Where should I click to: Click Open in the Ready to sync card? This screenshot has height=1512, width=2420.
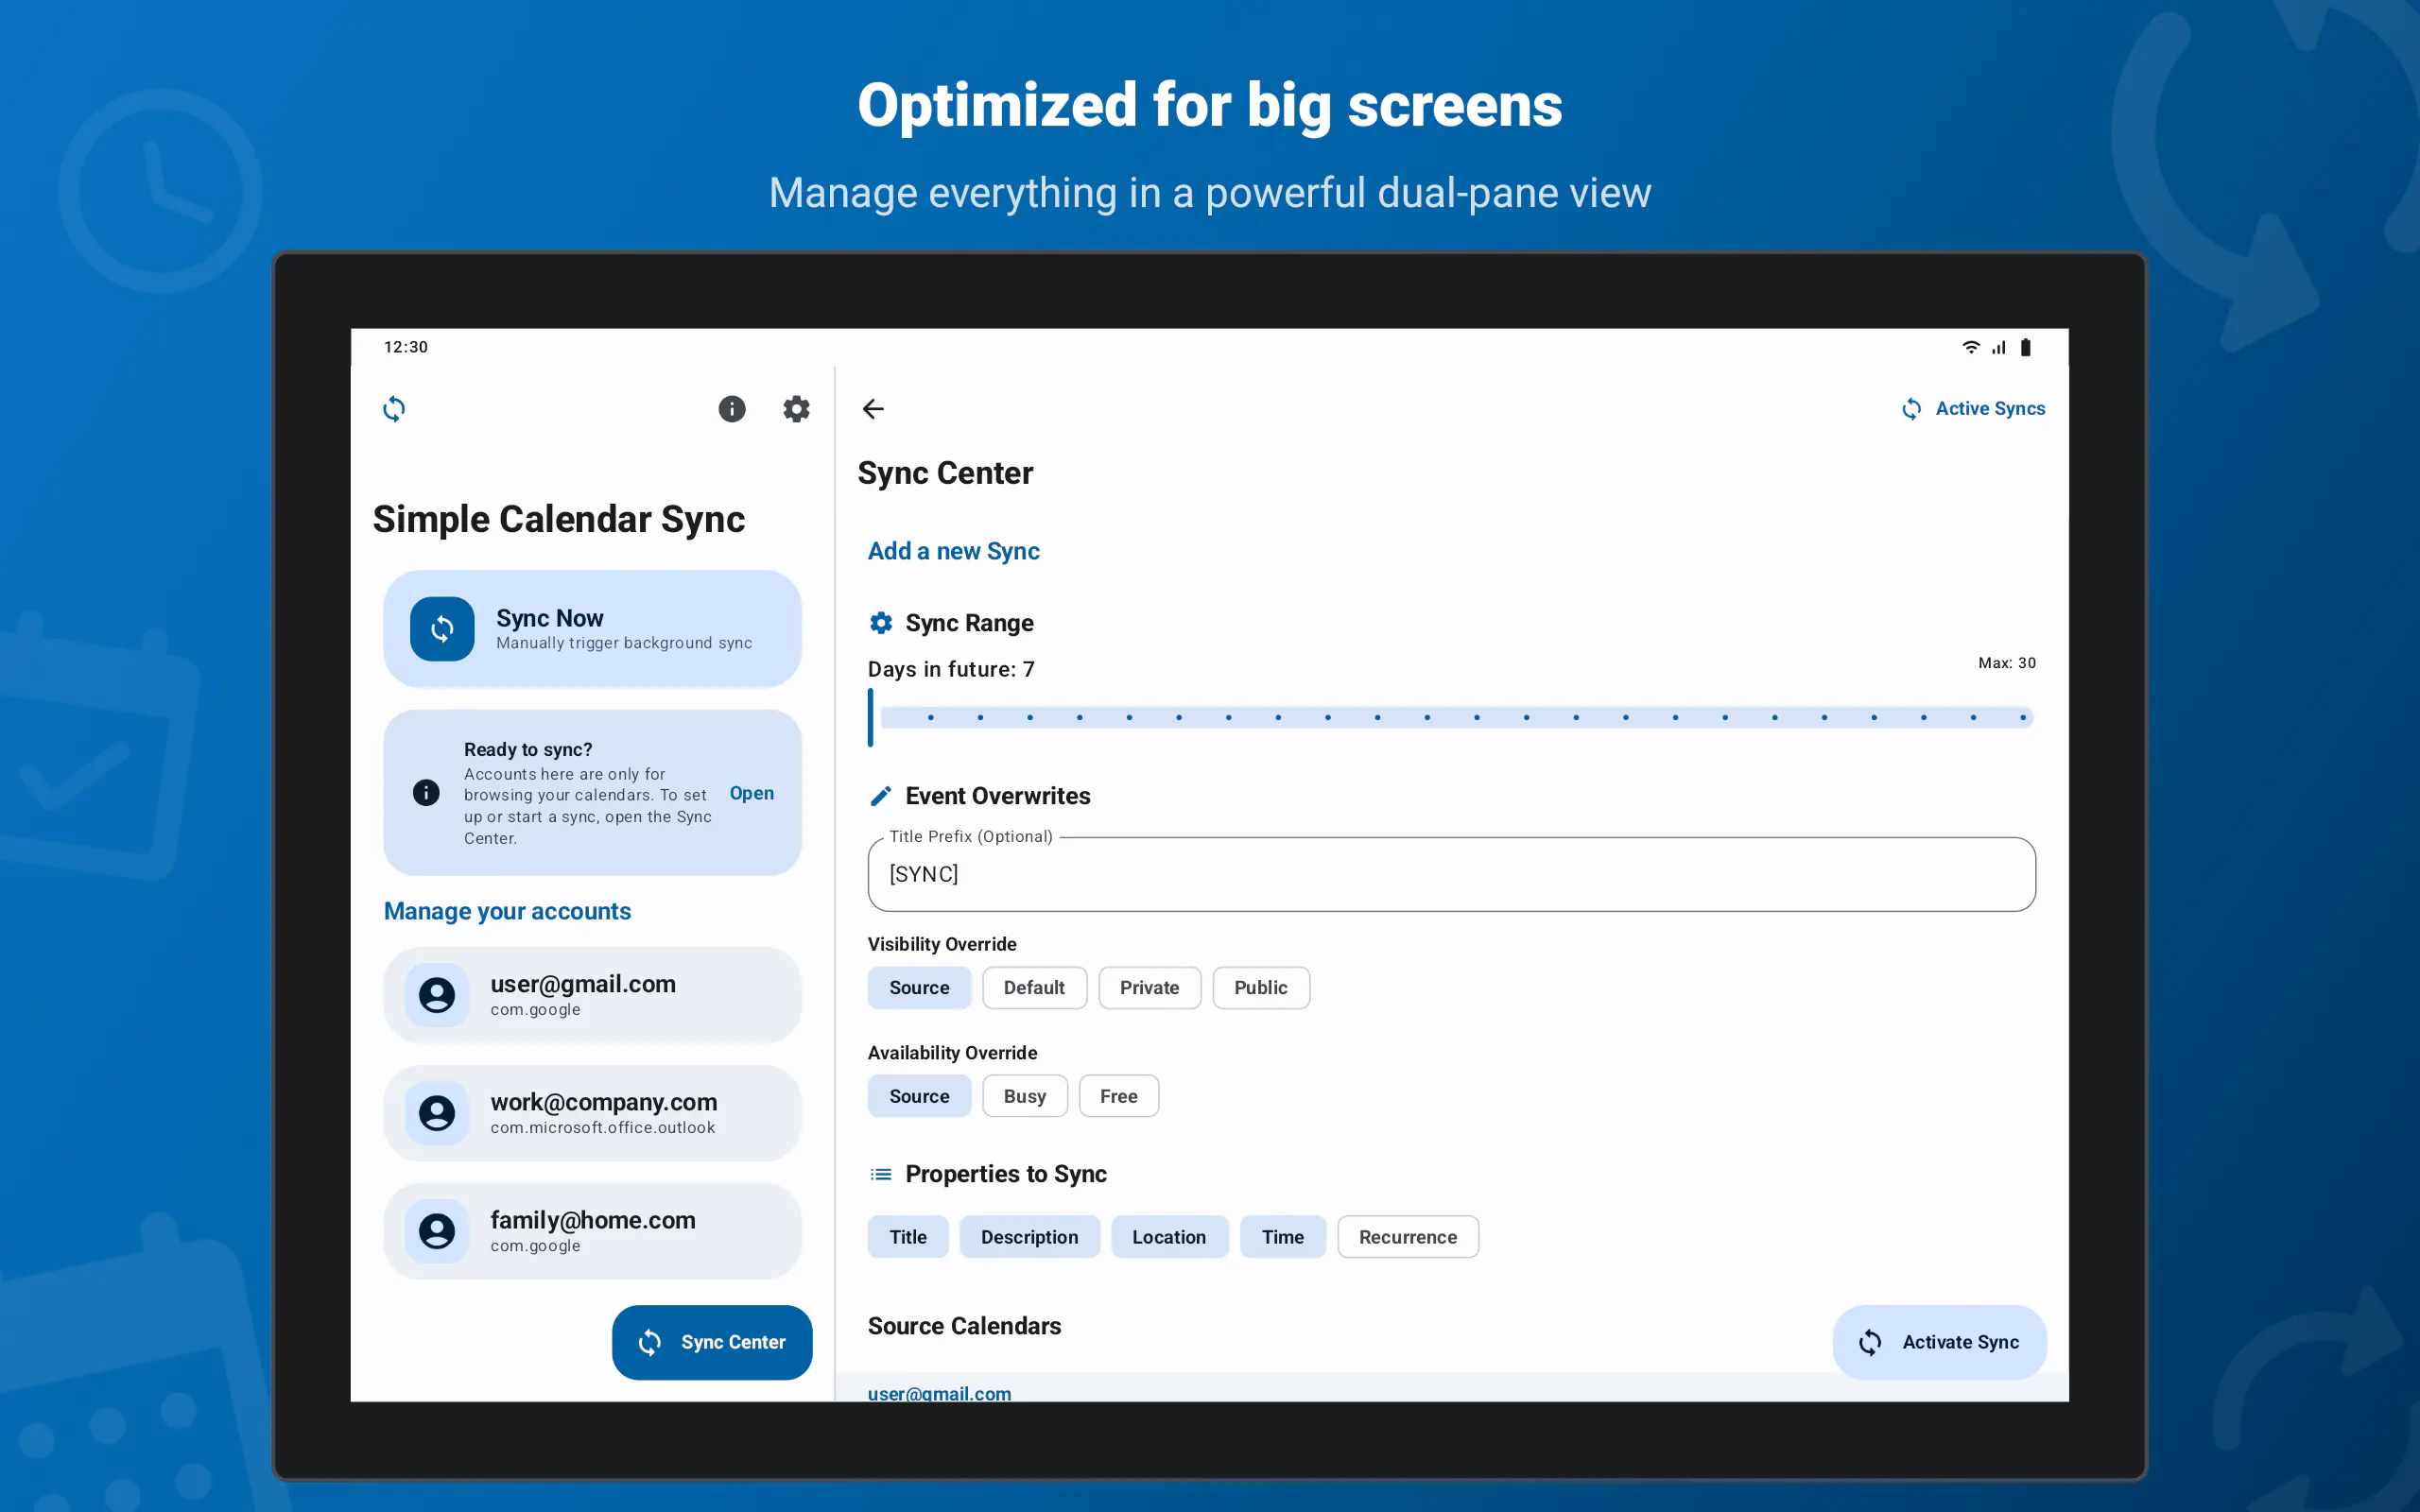(751, 793)
